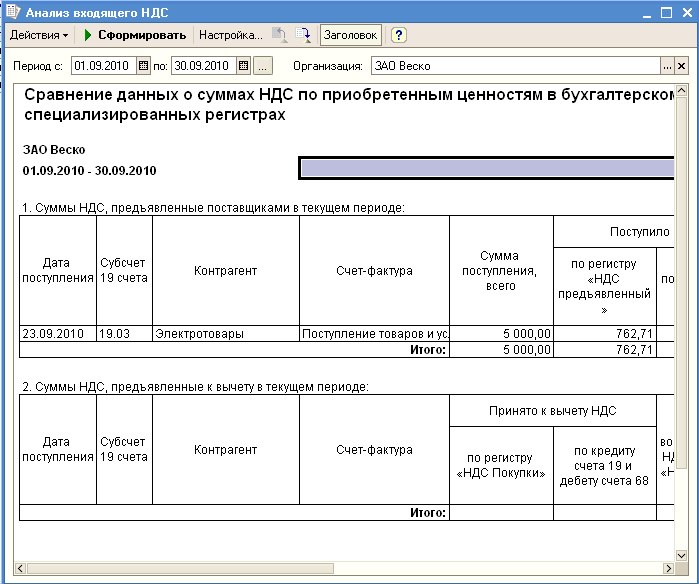Click the Контрагент header in the first table
This screenshot has width=699, height=584.
226,271
